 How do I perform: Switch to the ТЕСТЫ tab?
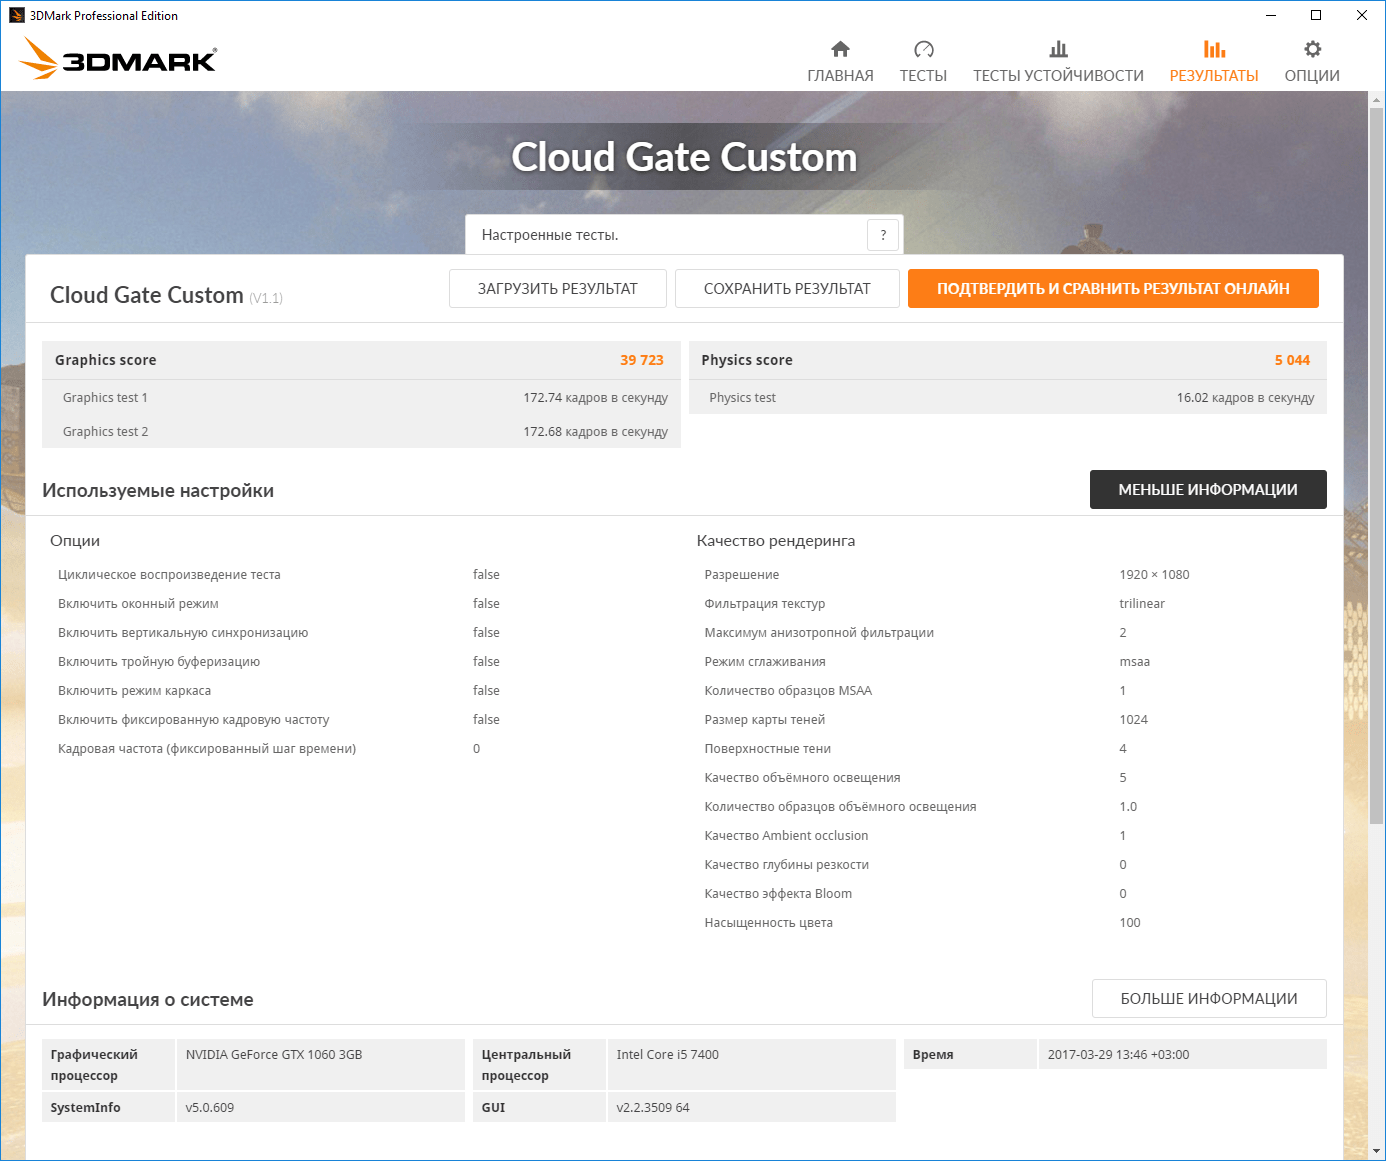tap(923, 76)
